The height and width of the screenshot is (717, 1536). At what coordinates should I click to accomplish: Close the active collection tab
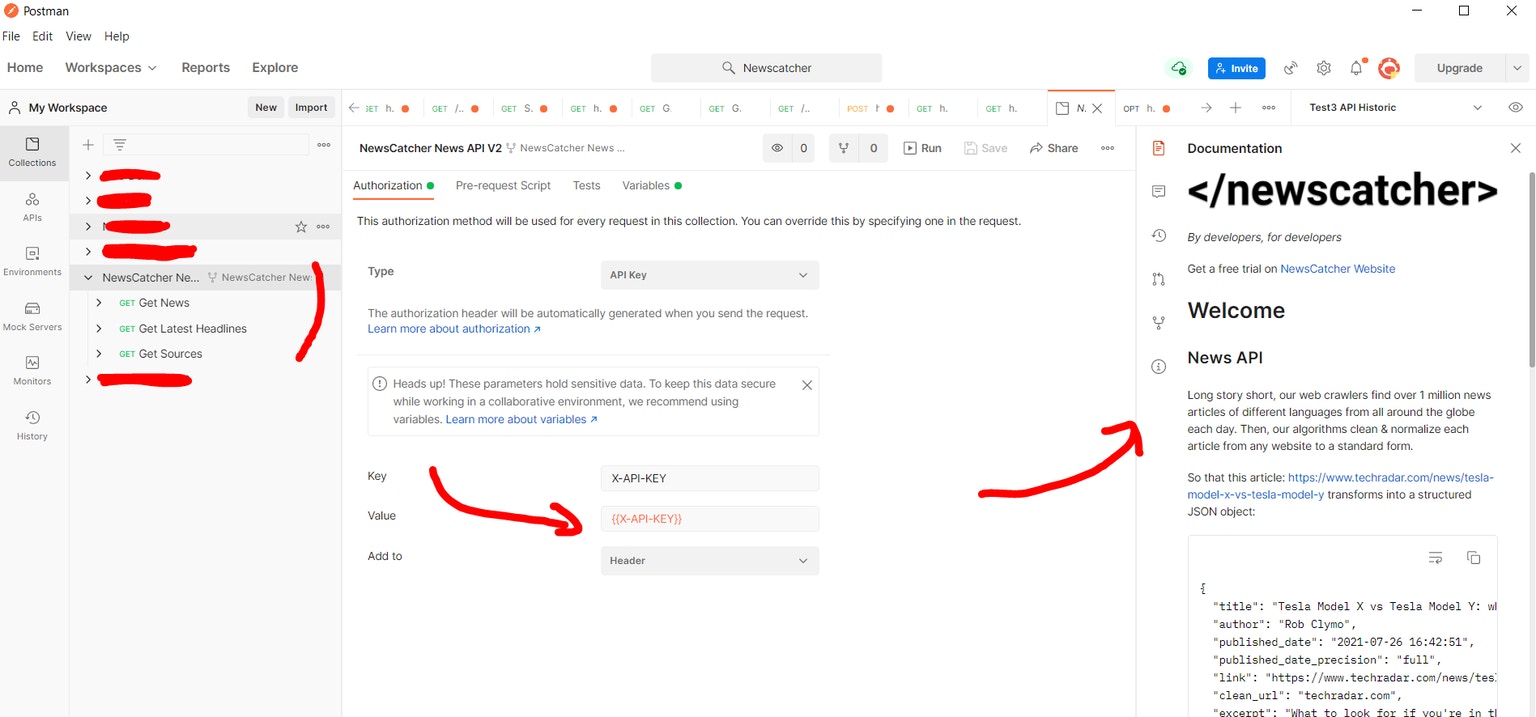tap(1097, 108)
